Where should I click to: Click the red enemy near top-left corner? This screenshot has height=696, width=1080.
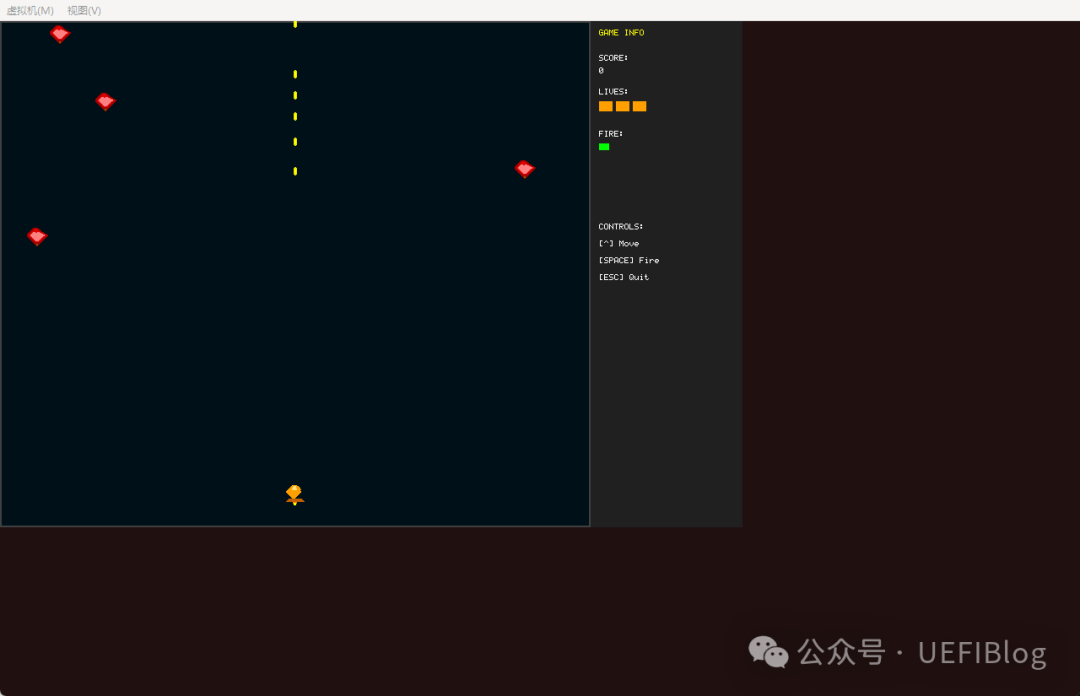(60, 34)
